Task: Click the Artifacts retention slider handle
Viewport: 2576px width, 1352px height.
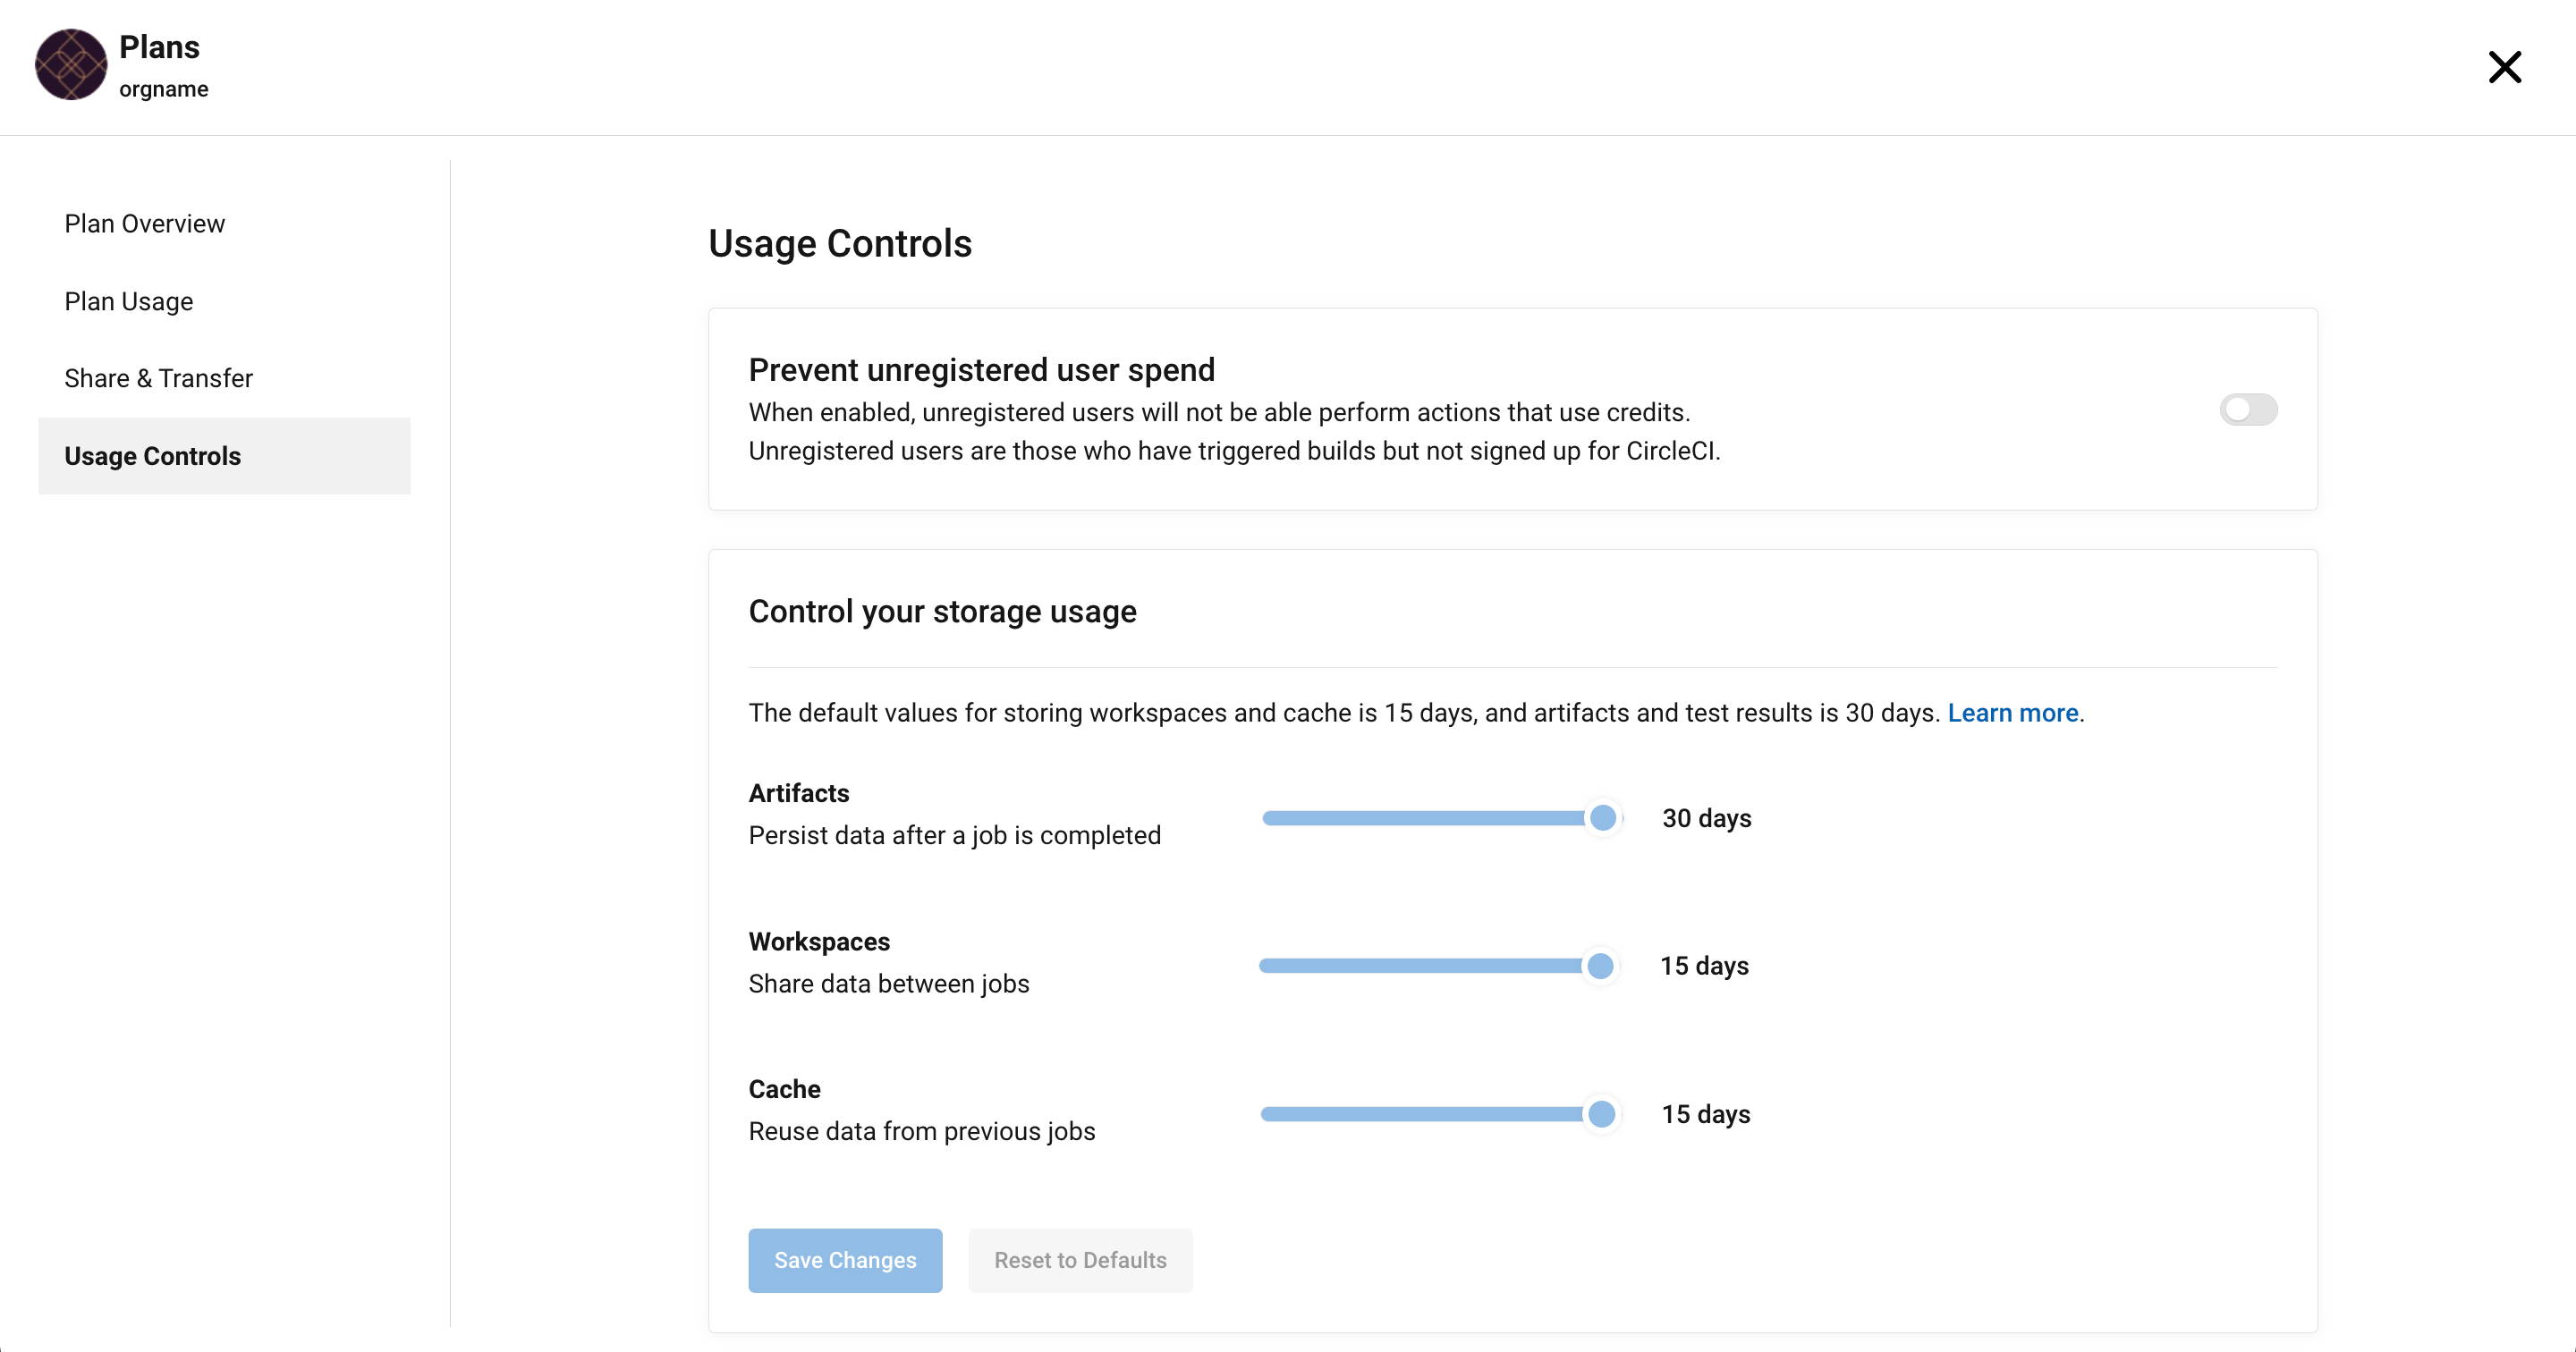Action: [x=1603, y=818]
